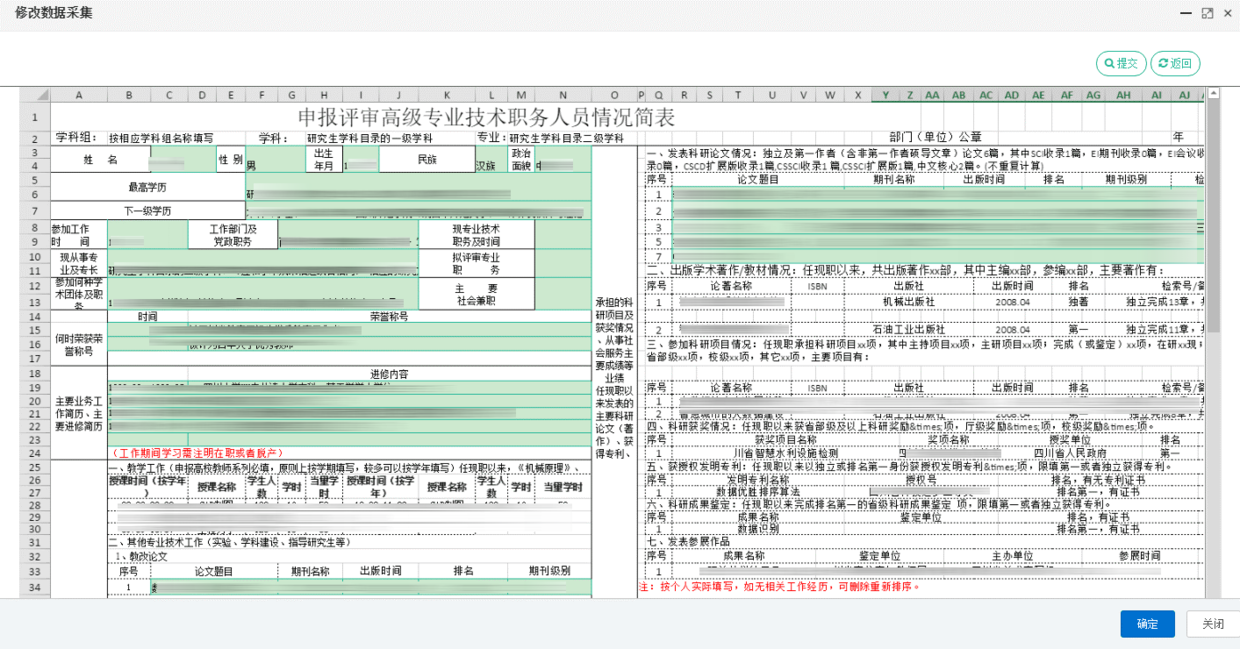The height and width of the screenshot is (649, 1240).
Task: Select column A header
Action: click(x=79, y=95)
